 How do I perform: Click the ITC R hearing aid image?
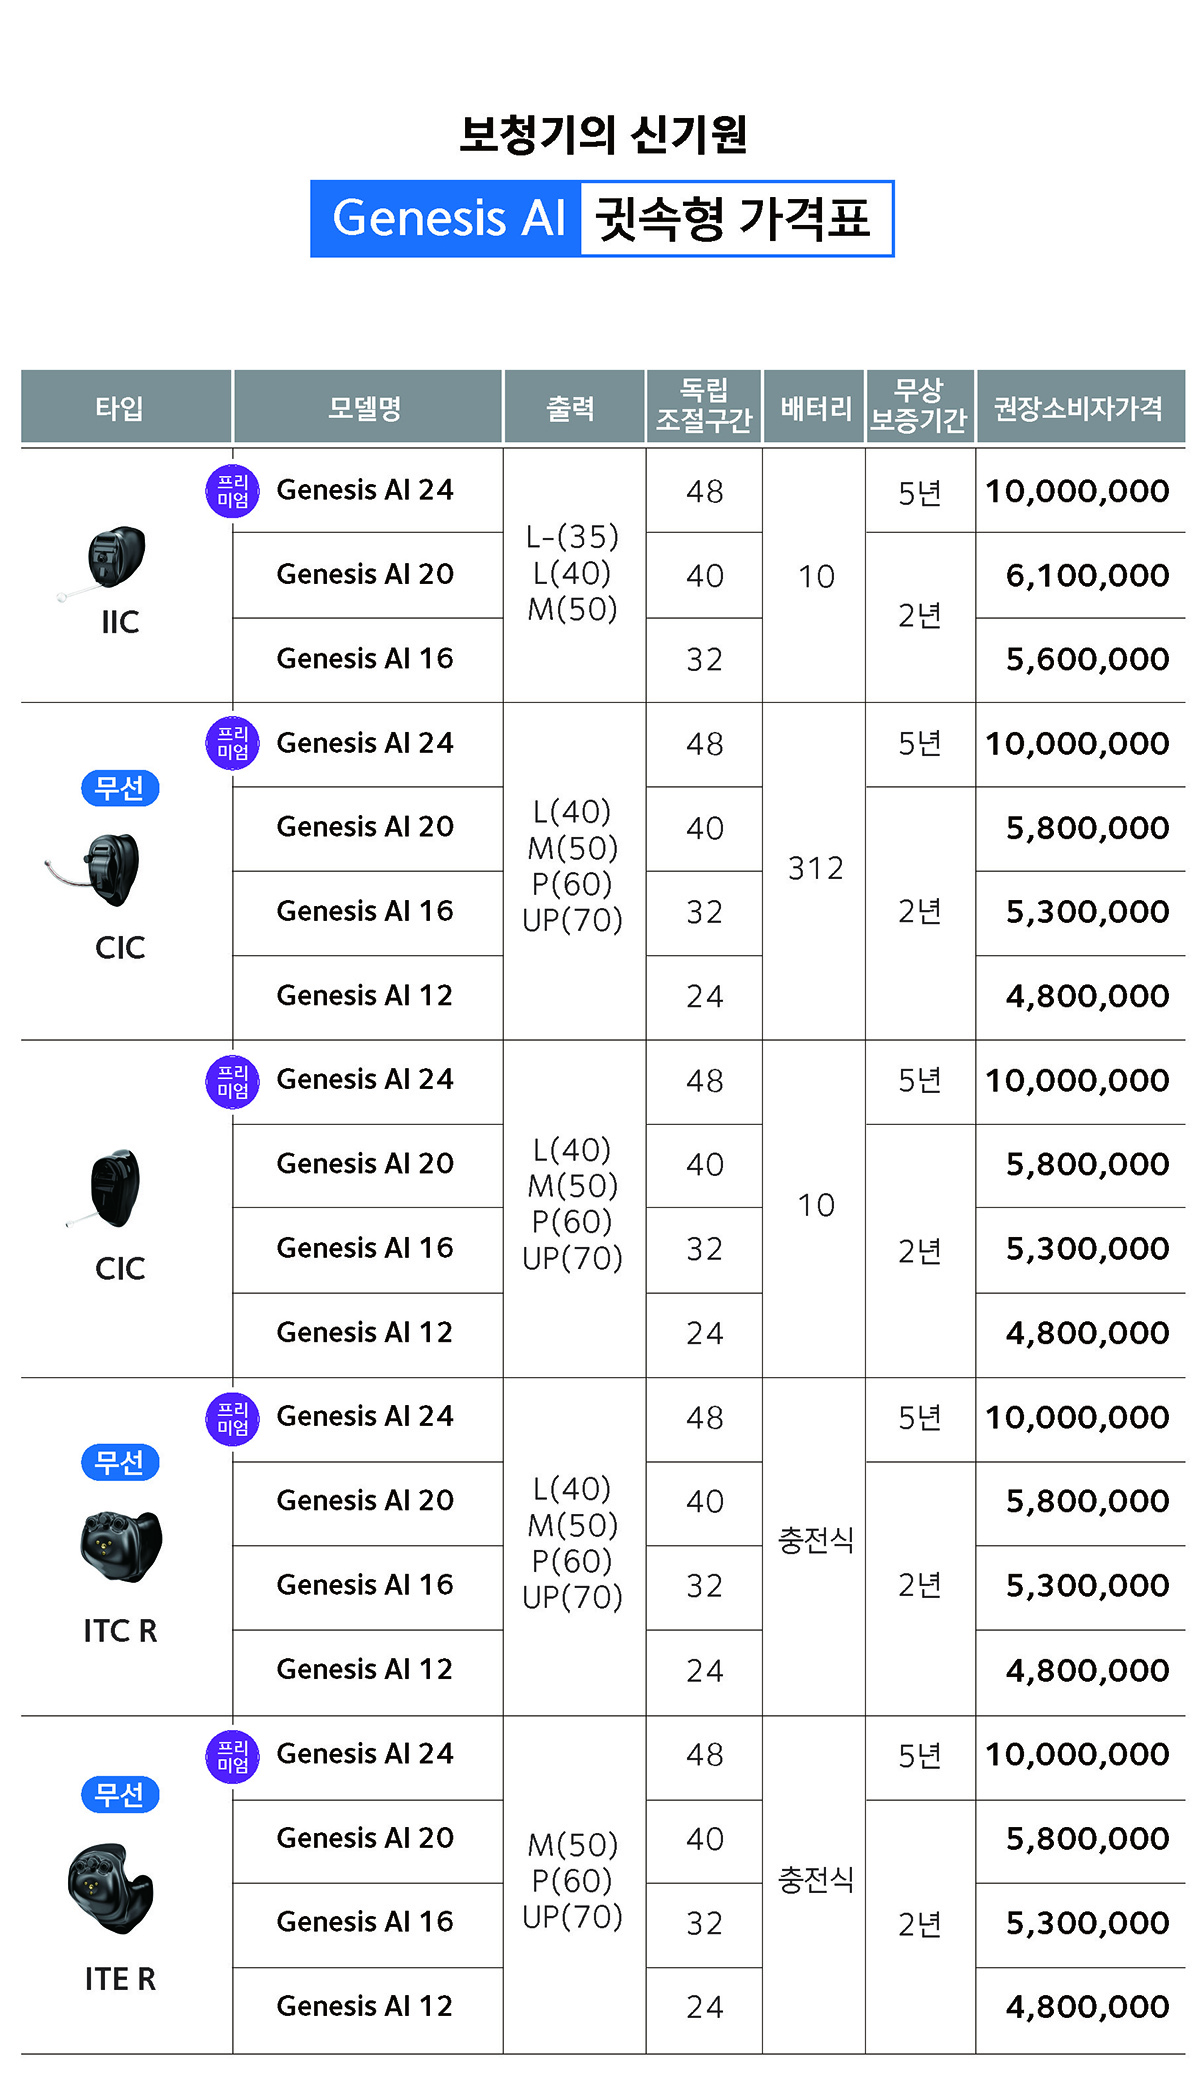tap(120, 1546)
